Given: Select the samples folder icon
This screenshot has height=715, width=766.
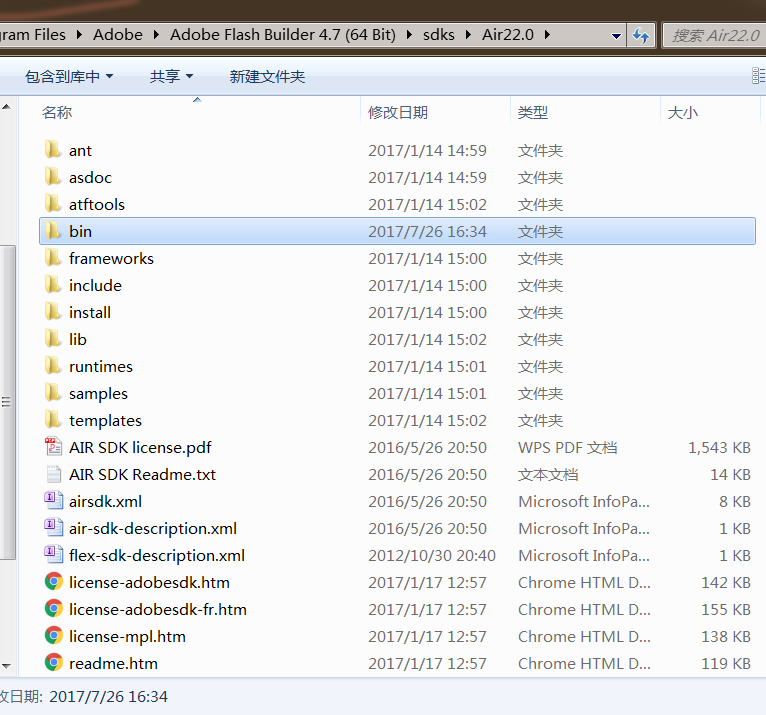Looking at the screenshot, I should [x=53, y=393].
